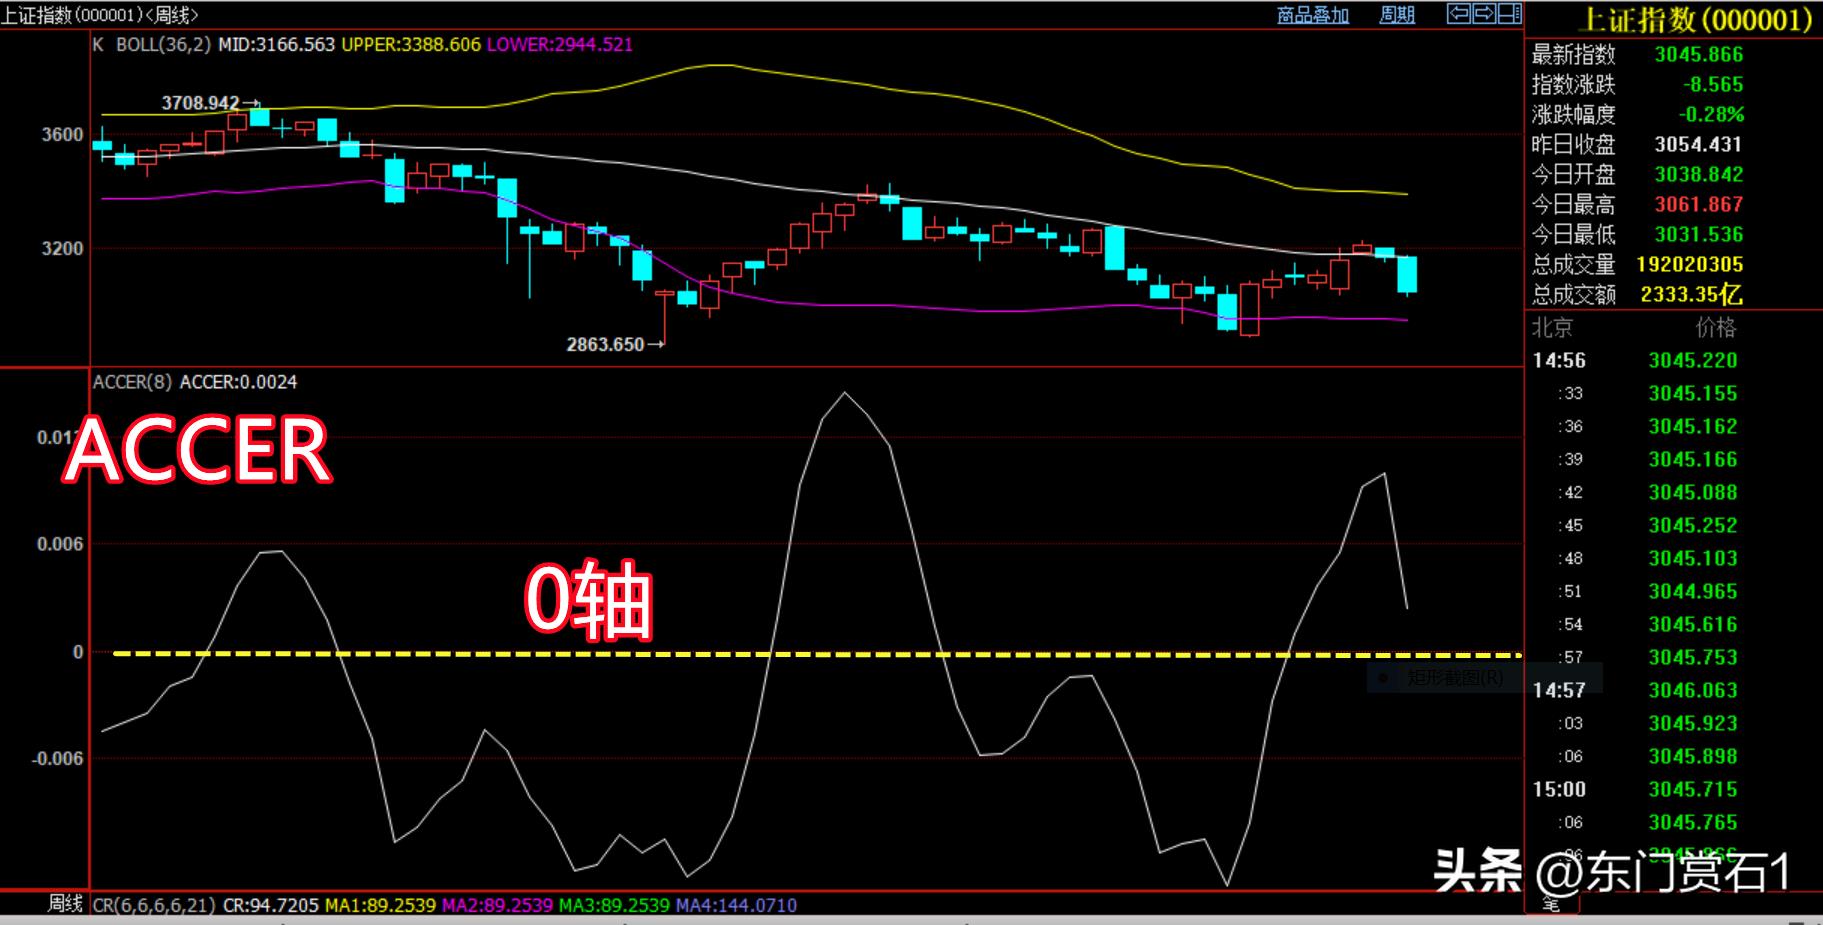Click the 3200 price axis label
Screen dimensions: 1823x925
click(62, 249)
